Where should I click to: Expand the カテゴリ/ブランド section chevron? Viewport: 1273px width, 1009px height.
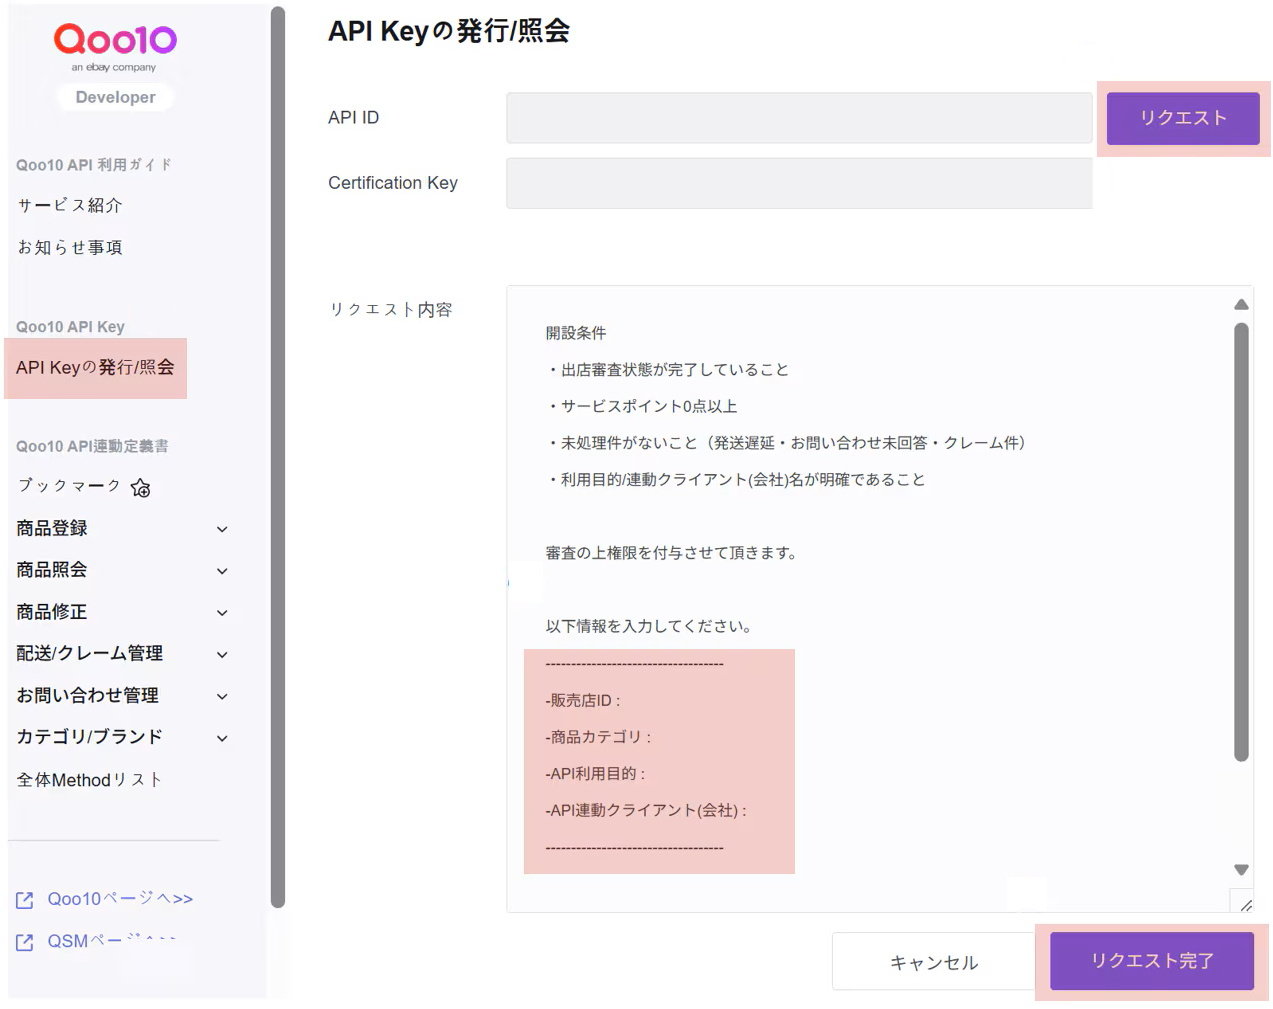(x=223, y=738)
